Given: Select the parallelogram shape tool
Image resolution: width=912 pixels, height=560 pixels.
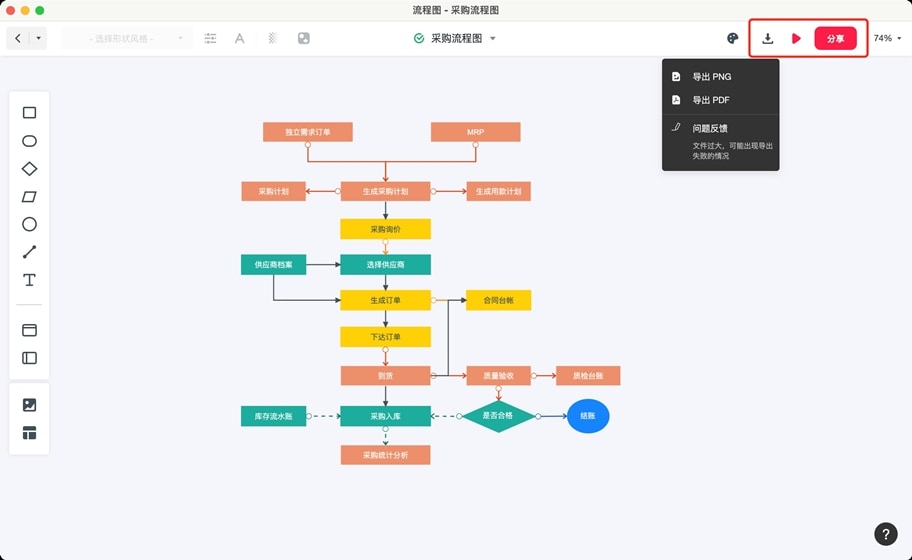Looking at the screenshot, I should pyautogui.click(x=29, y=197).
